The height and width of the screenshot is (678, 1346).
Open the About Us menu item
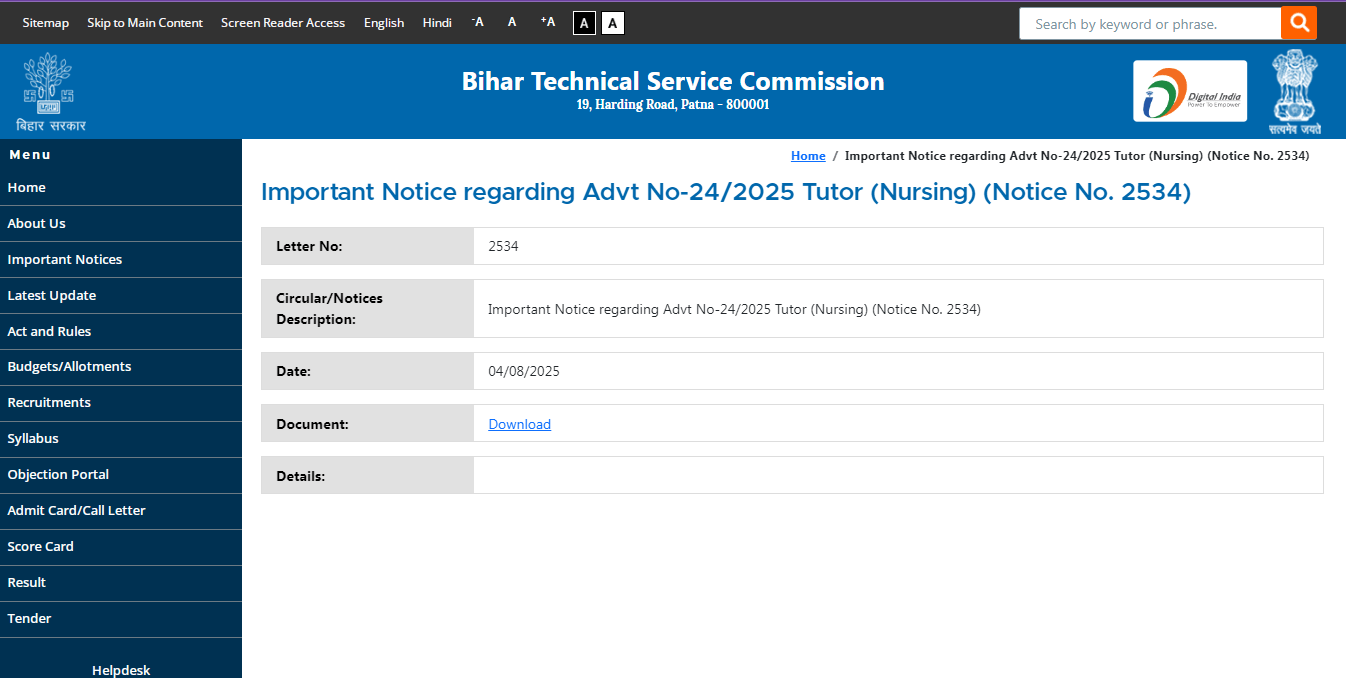click(36, 223)
